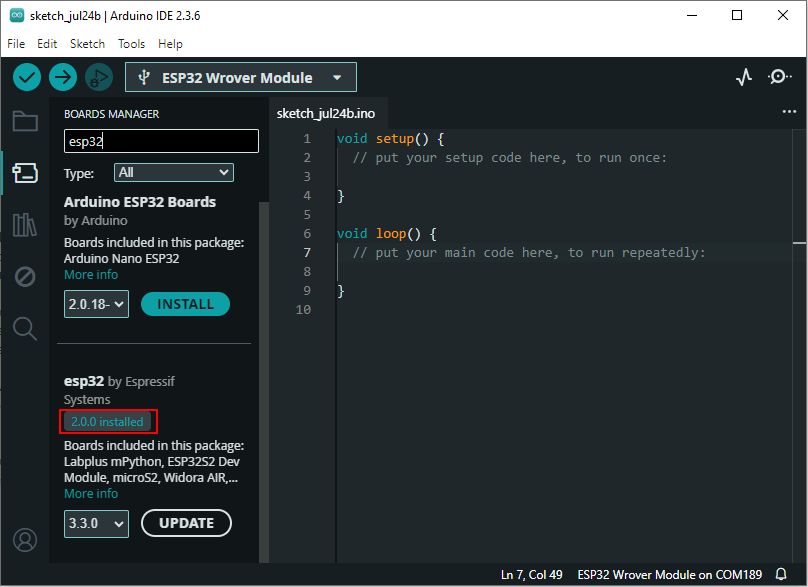The image size is (808, 587).
Task: Open the Library Manager sidebar icon
Action: [25, 225]
